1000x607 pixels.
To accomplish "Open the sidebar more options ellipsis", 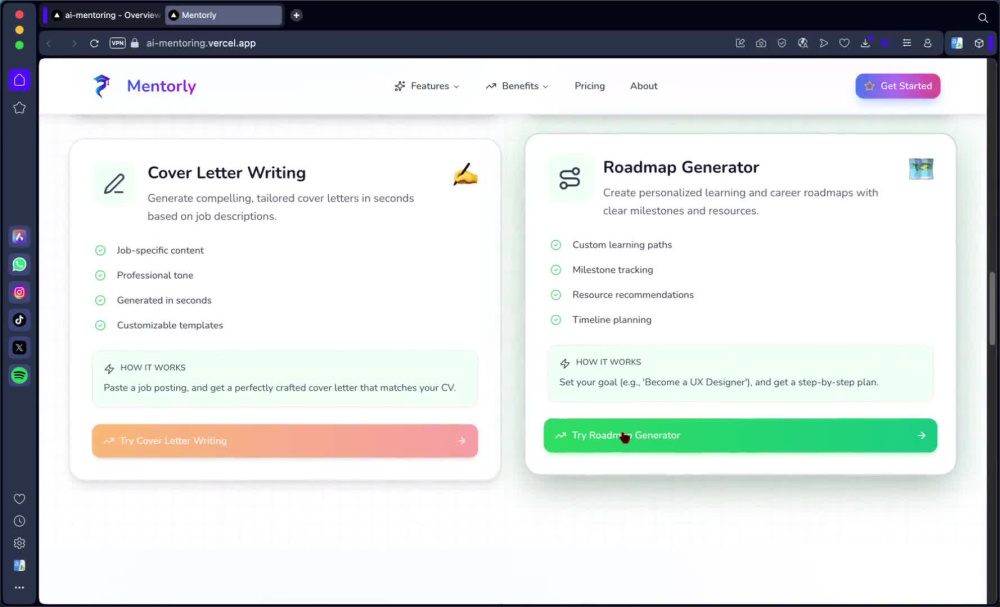I will [x=20, y=587].
